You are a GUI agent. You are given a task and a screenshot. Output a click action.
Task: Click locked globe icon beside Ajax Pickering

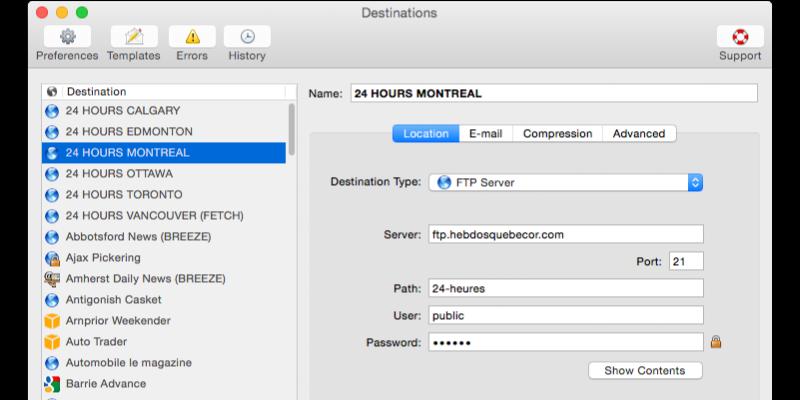(x=52, y=258)
